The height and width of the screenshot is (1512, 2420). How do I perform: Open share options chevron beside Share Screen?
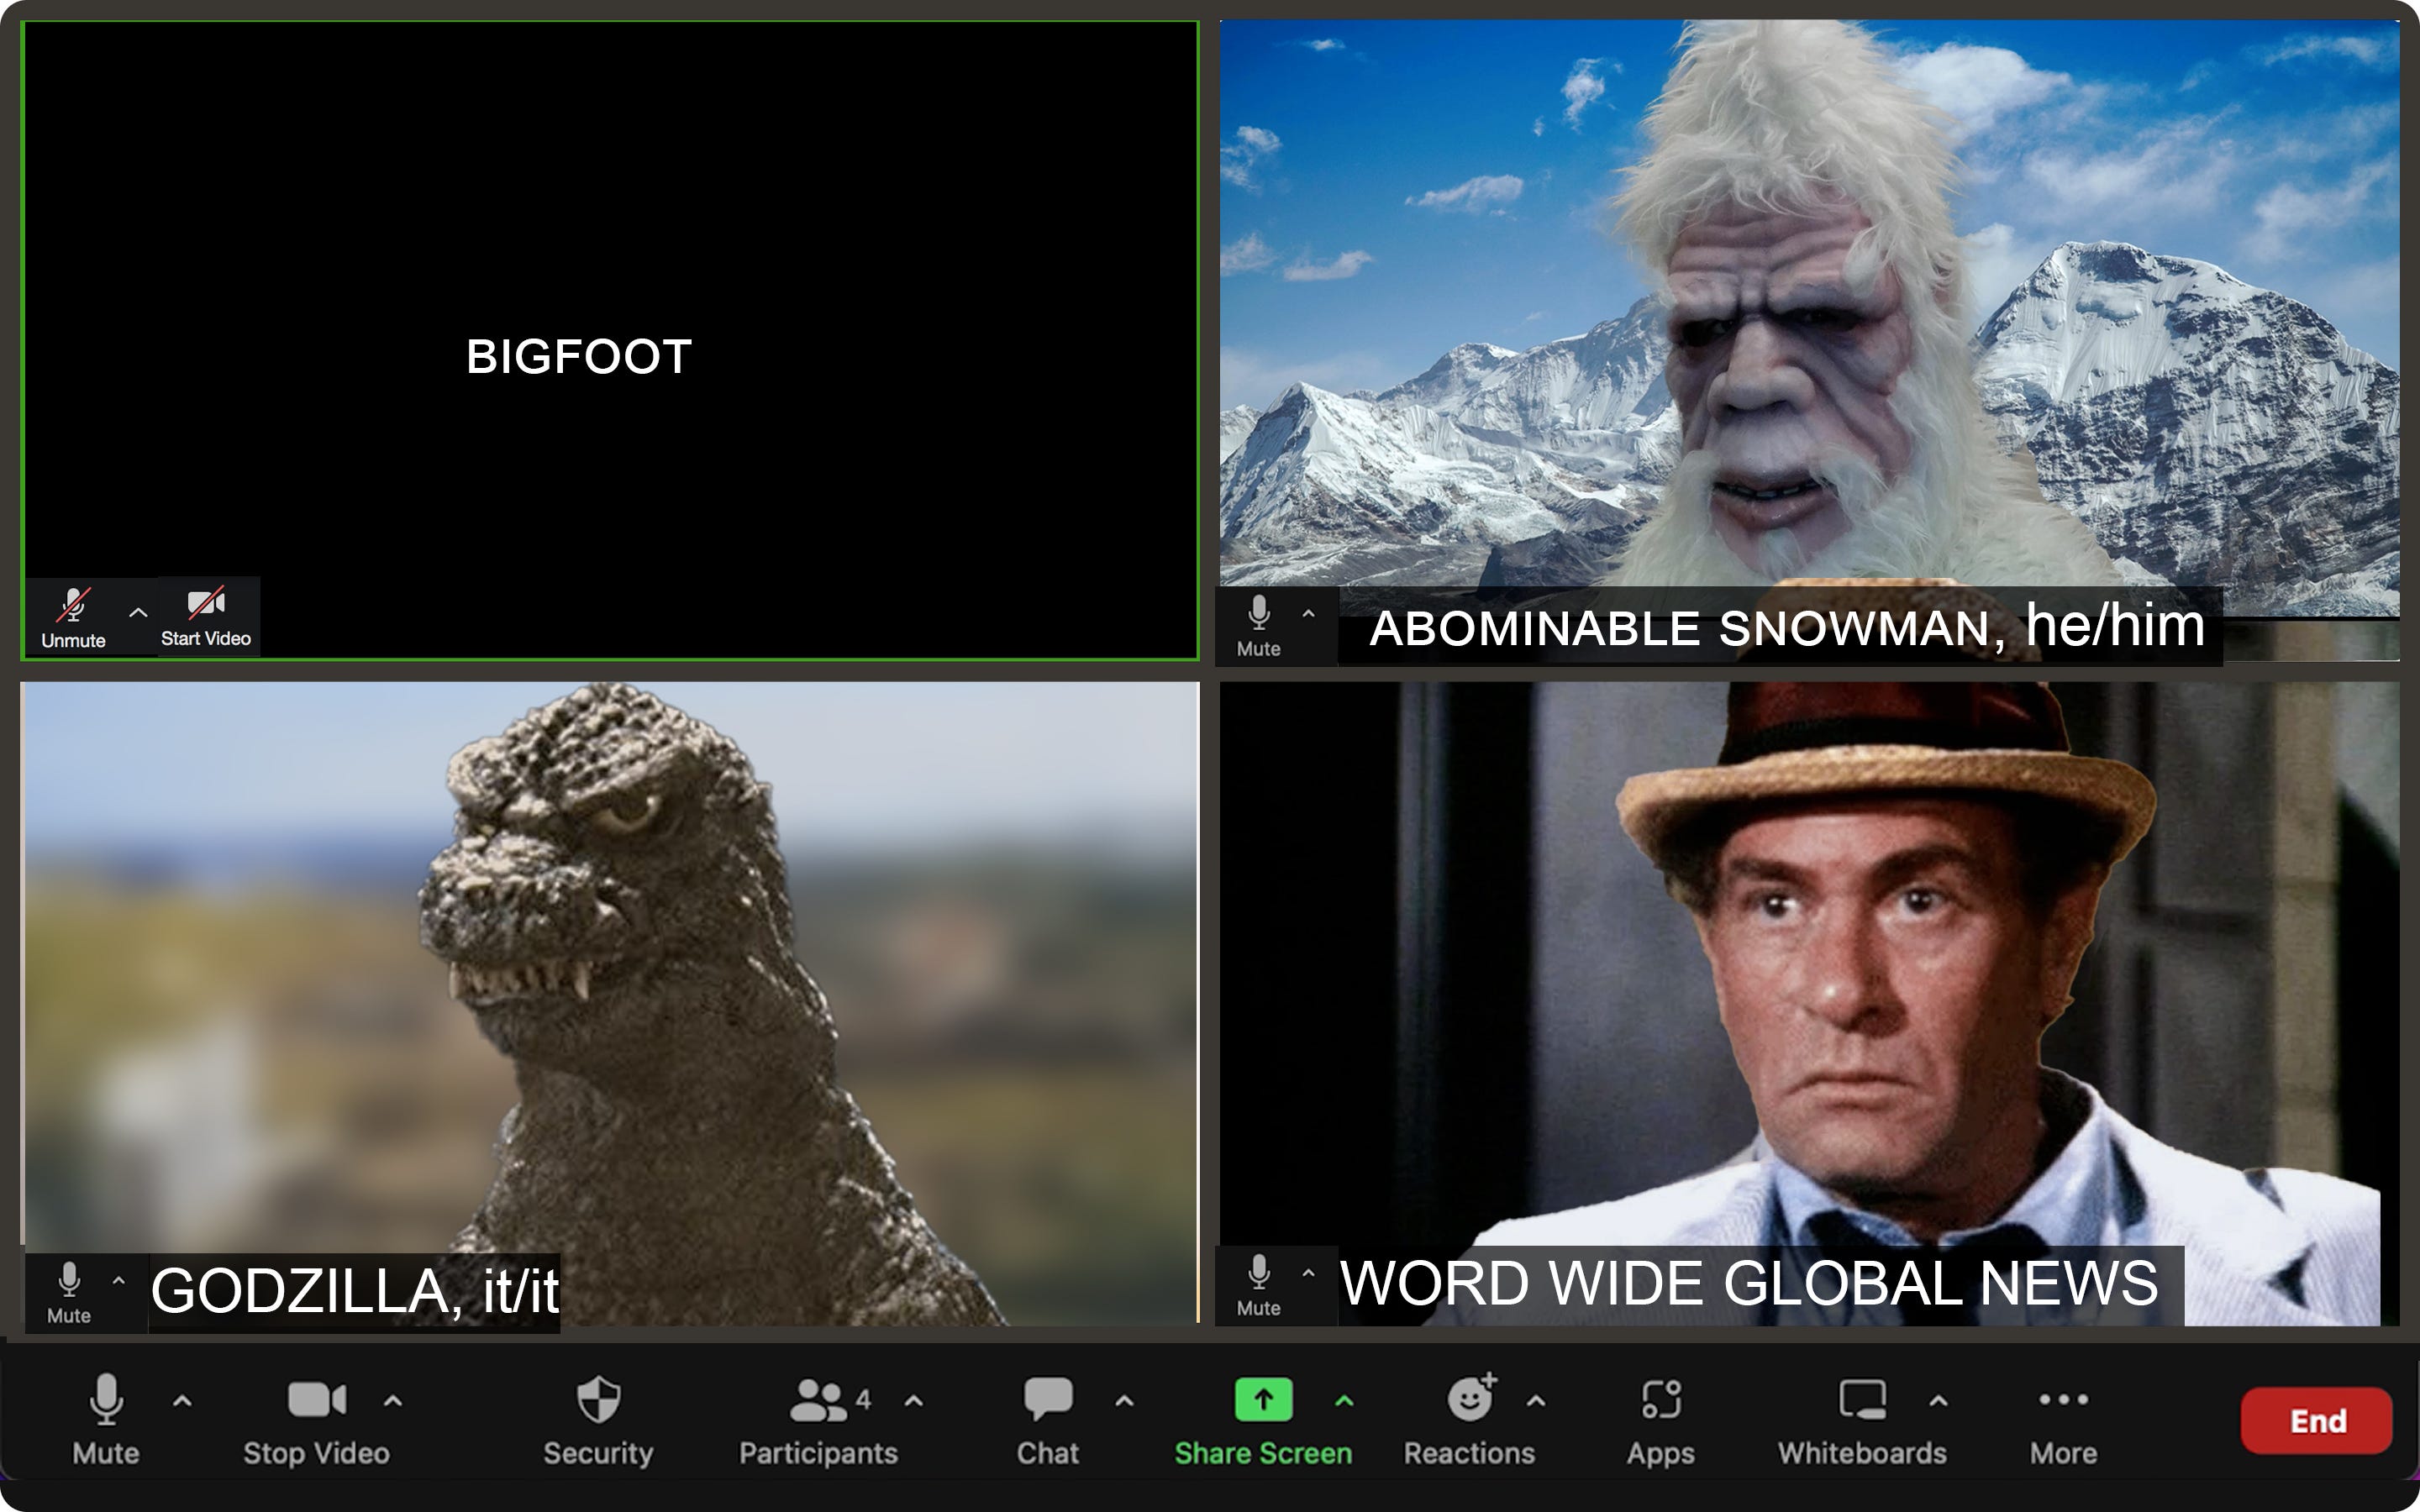(1344, 1401)
